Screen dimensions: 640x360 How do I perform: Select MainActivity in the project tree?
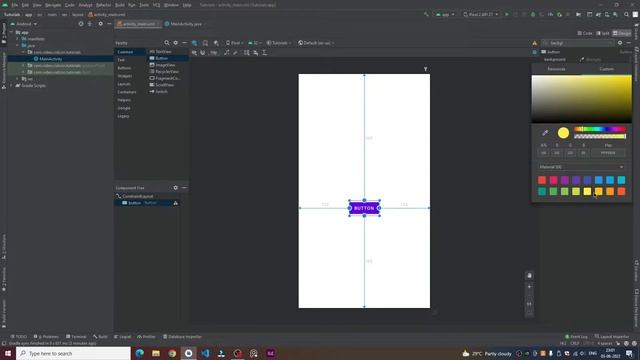click(51, 59)
